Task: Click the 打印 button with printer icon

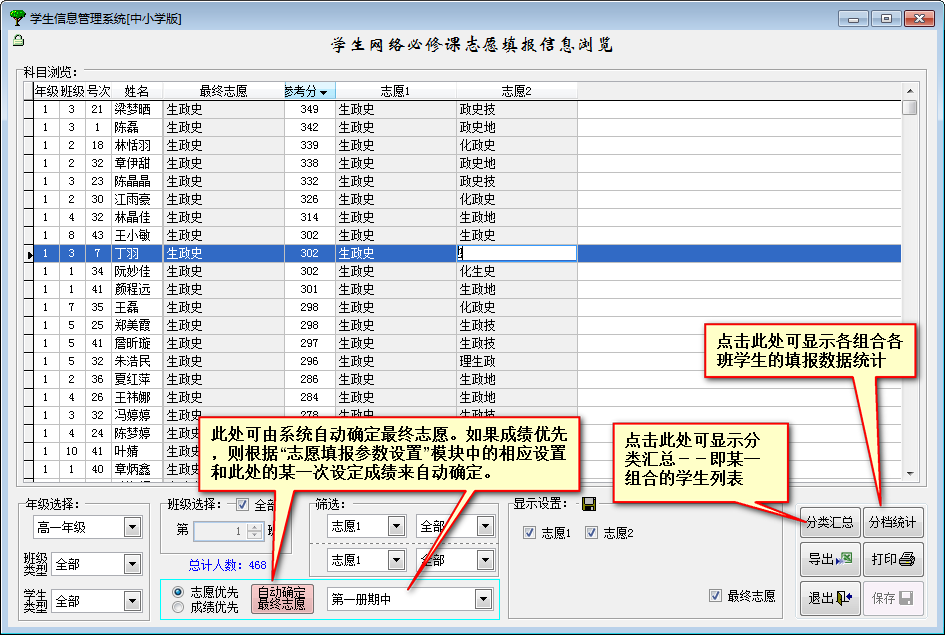Action: tap(892, 559)
